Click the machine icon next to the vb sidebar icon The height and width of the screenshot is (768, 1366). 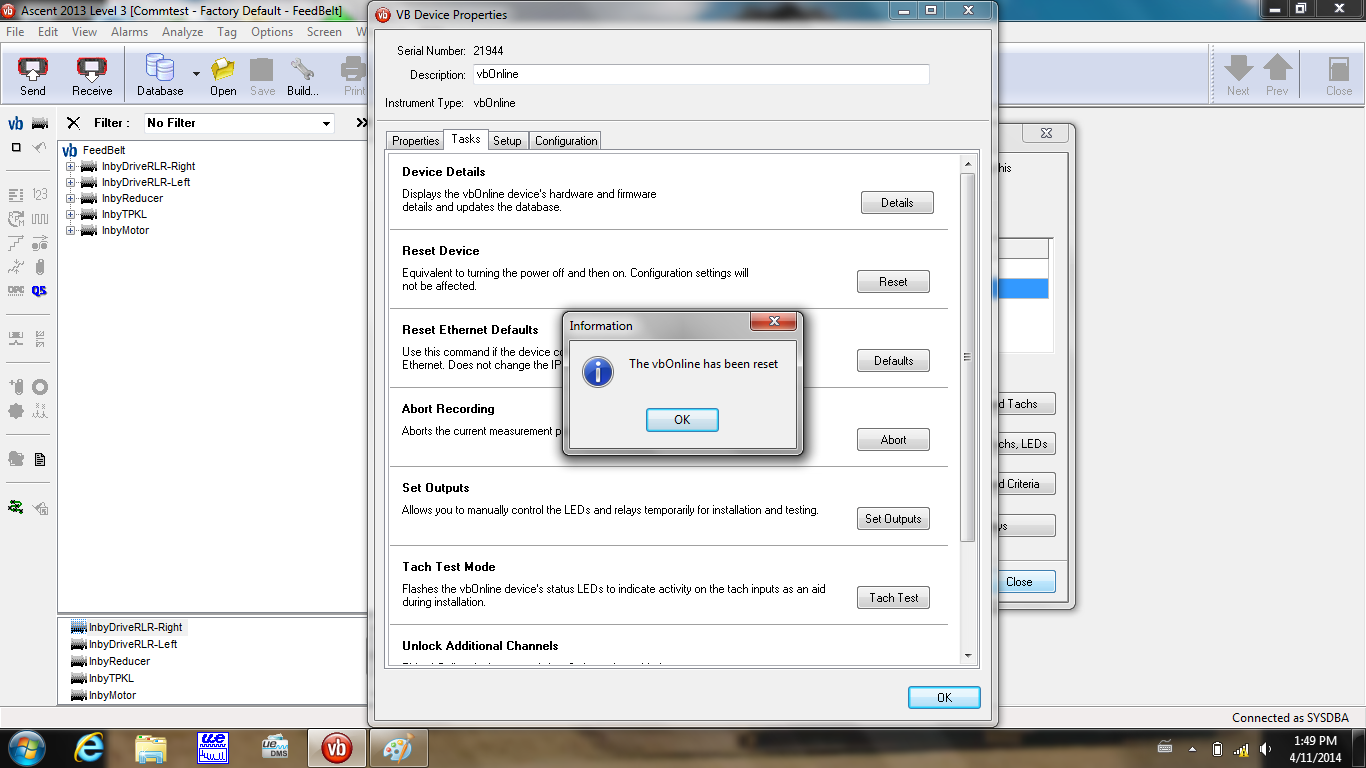click(39, 123)
